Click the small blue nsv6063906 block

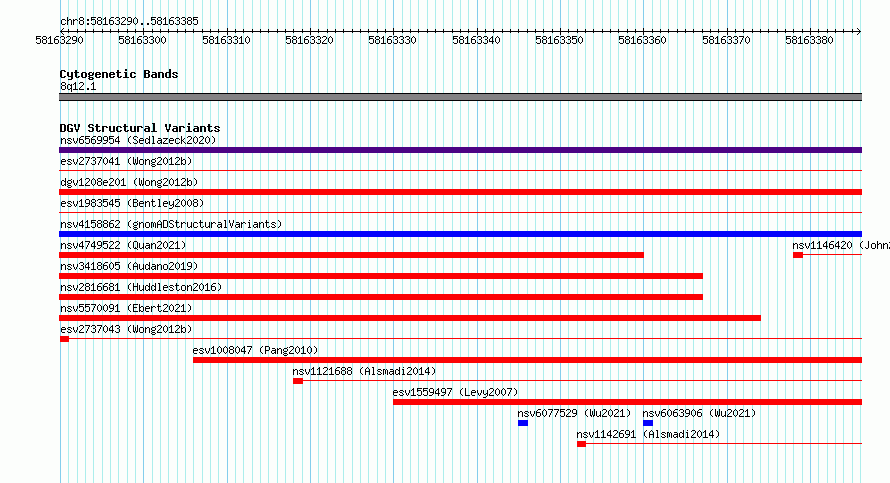pos(648,423)
